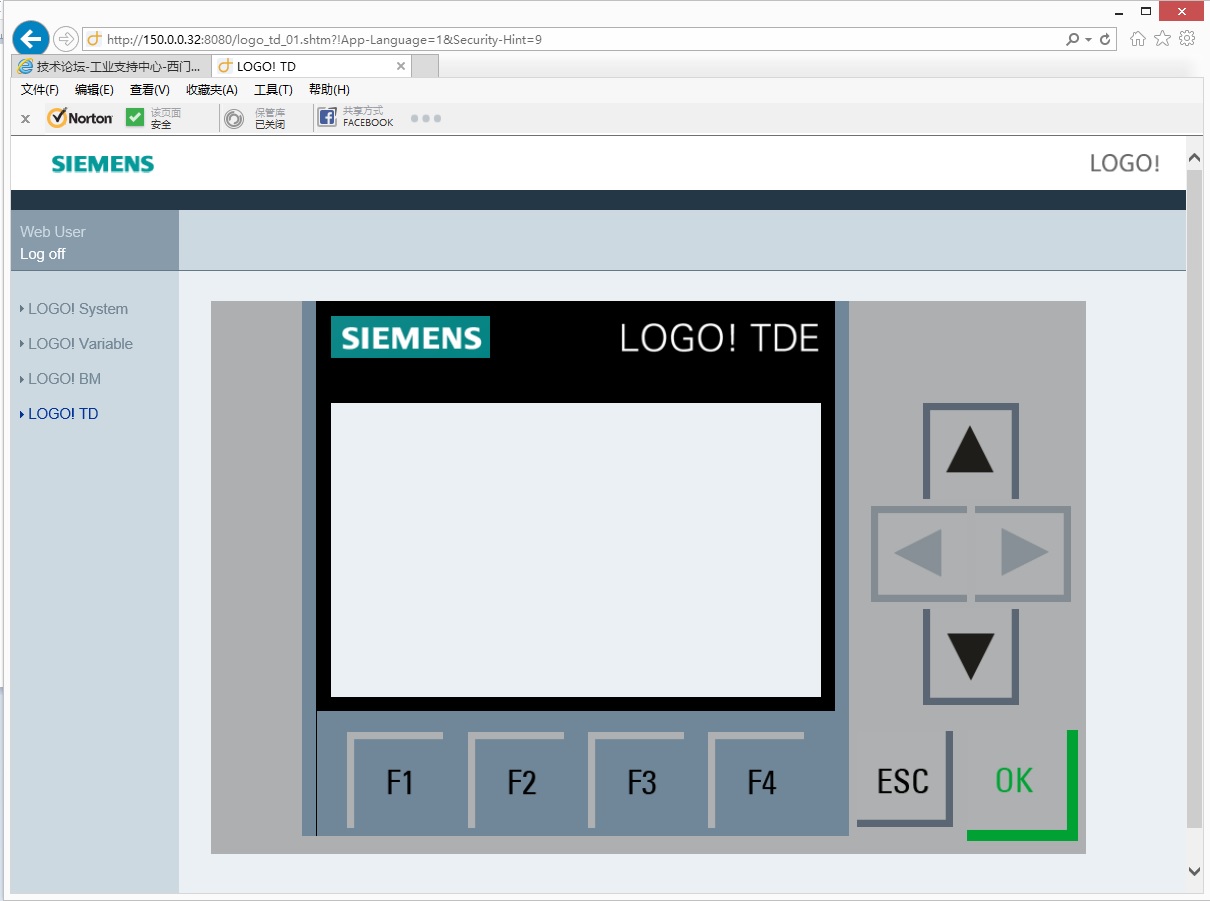1210x901 pixels.
Task: Click the Norton vault icon
Action: click(x=234, y=119)
